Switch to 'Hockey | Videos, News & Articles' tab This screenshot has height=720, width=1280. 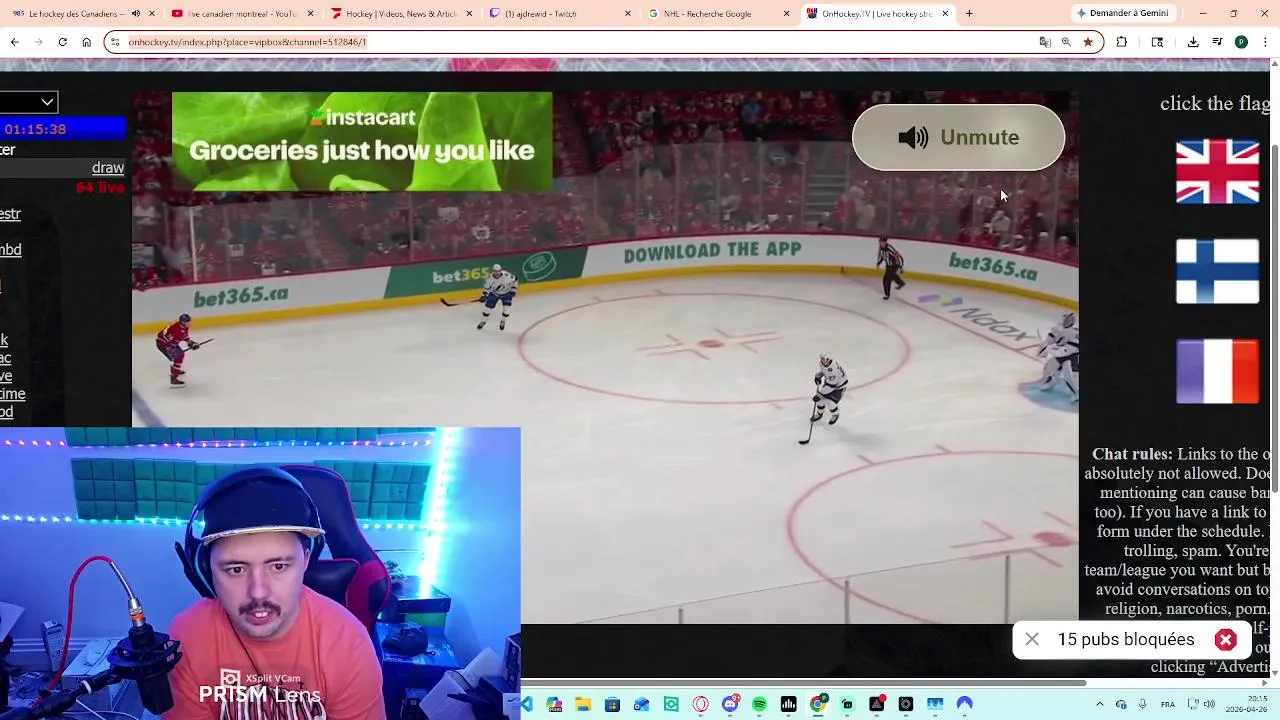(x=400, y=14)
